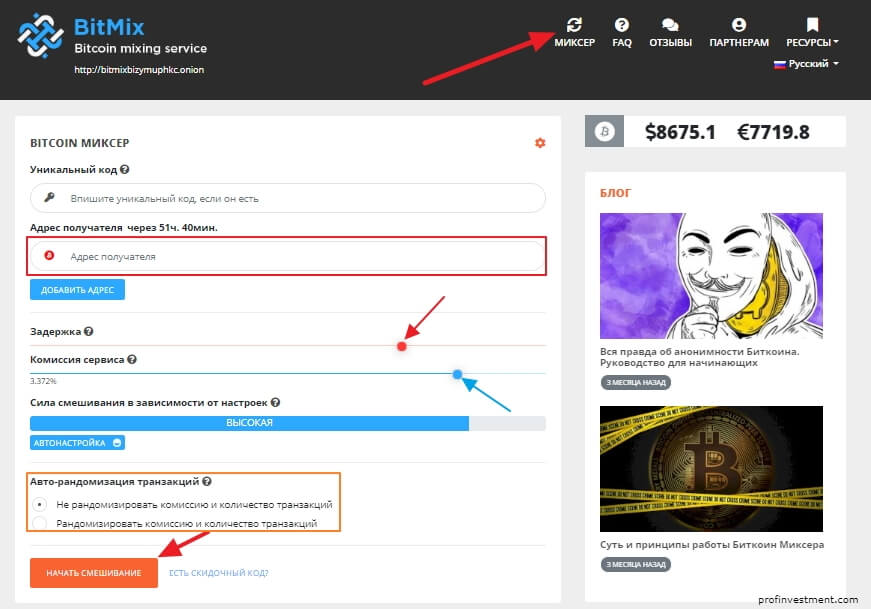The height and width of the screenshot is (609, 871).
Task: Click the Партнерам user icon
Action: [x=739, y=25]
